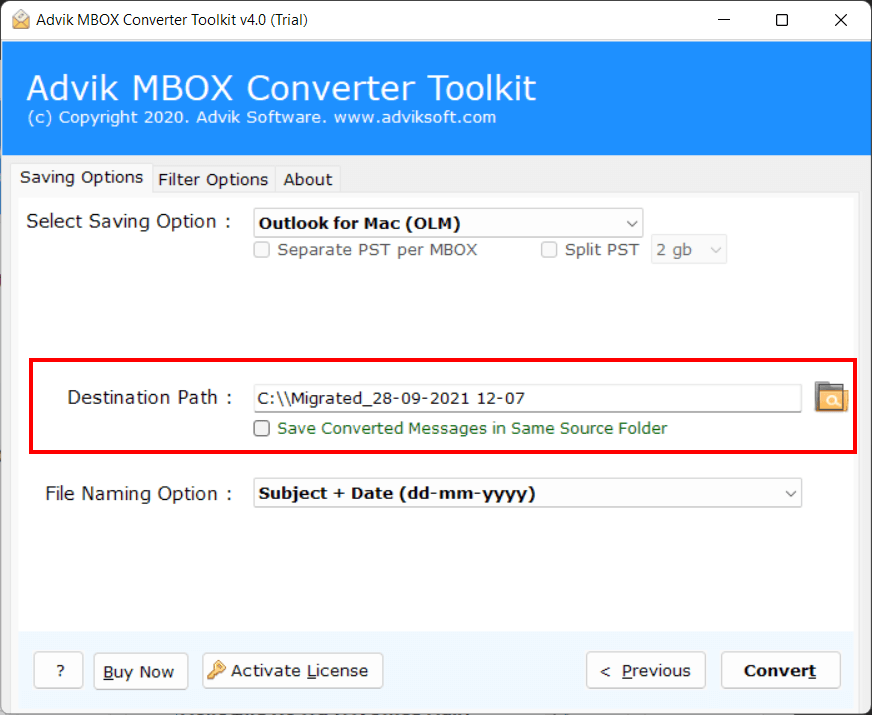Expand the 2 gb split size dropdown
The width and height of the screenshot is (872, 715).
(x=688, y=250)
